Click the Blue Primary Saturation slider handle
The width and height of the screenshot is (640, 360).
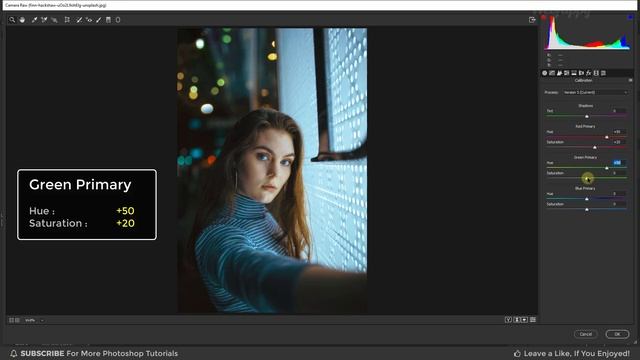point(587,209)
